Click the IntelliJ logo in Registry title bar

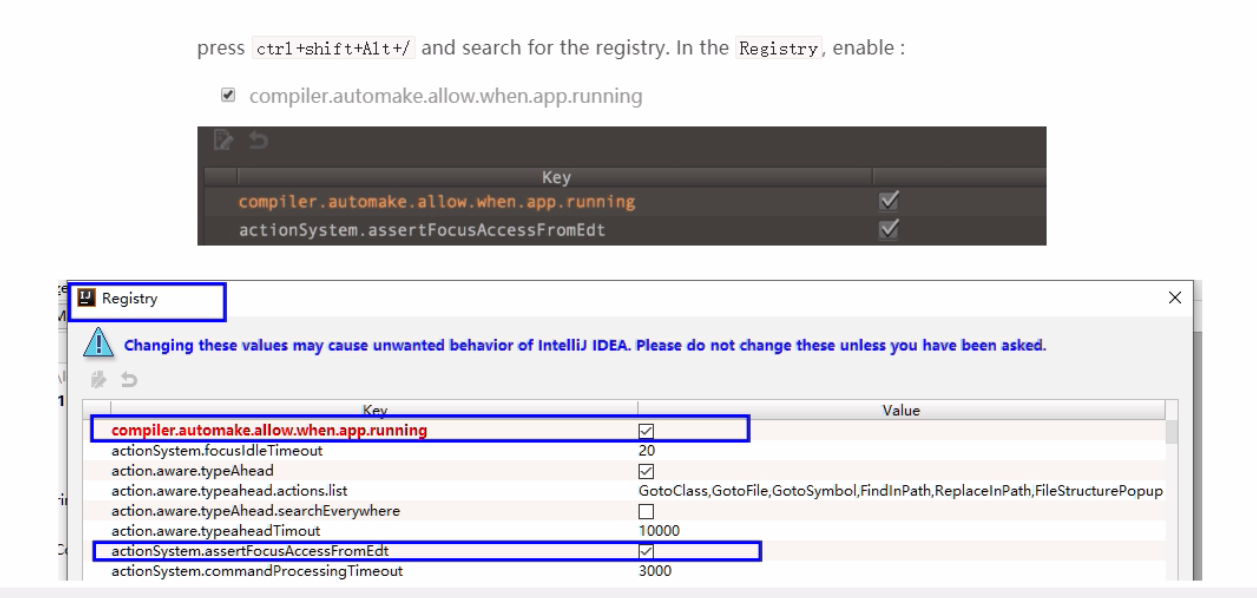[x=89, y=298]
